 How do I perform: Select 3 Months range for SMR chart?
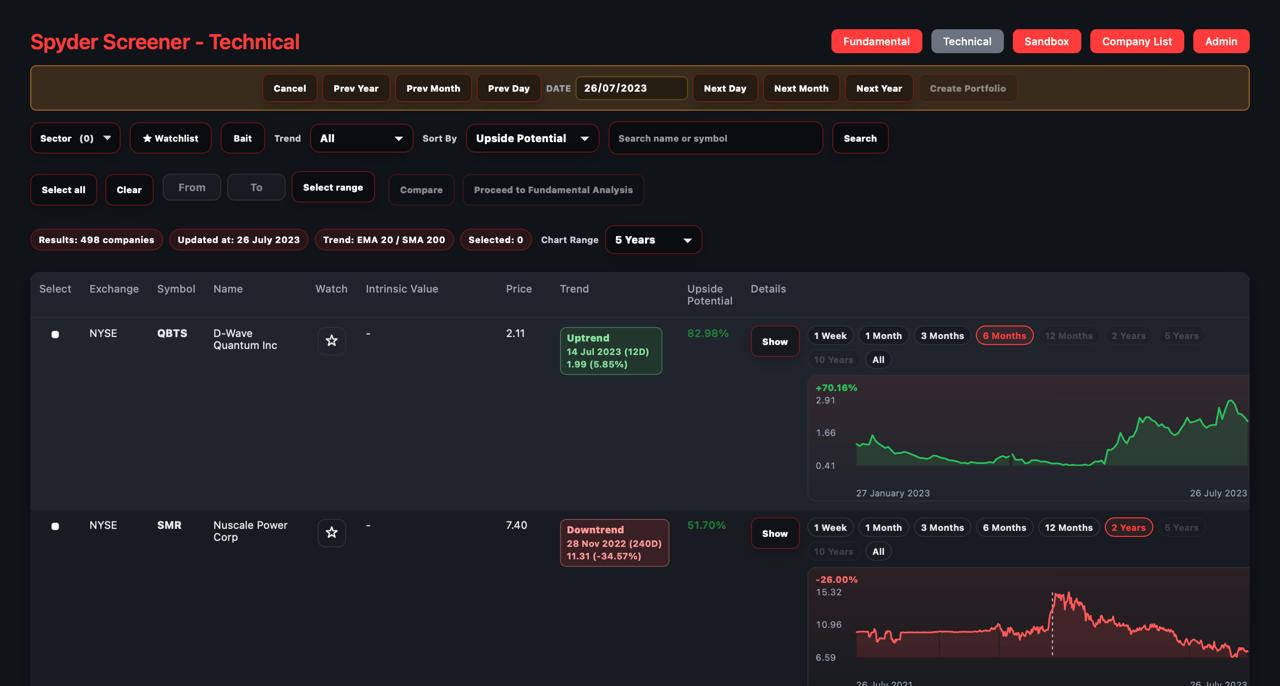point(942,528)
